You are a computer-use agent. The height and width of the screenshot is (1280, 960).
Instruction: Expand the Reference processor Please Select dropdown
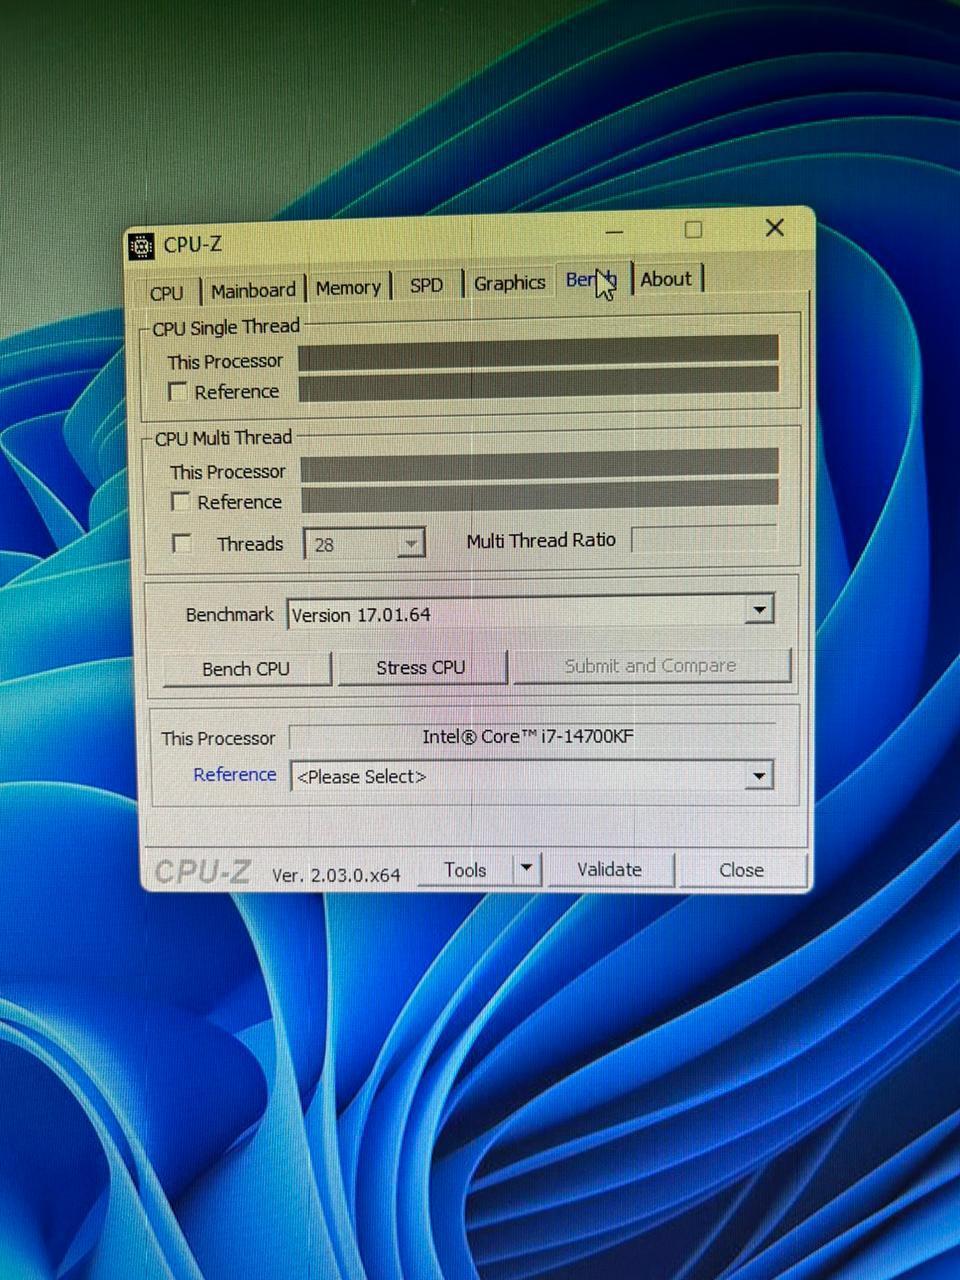[x=759, y=775]
